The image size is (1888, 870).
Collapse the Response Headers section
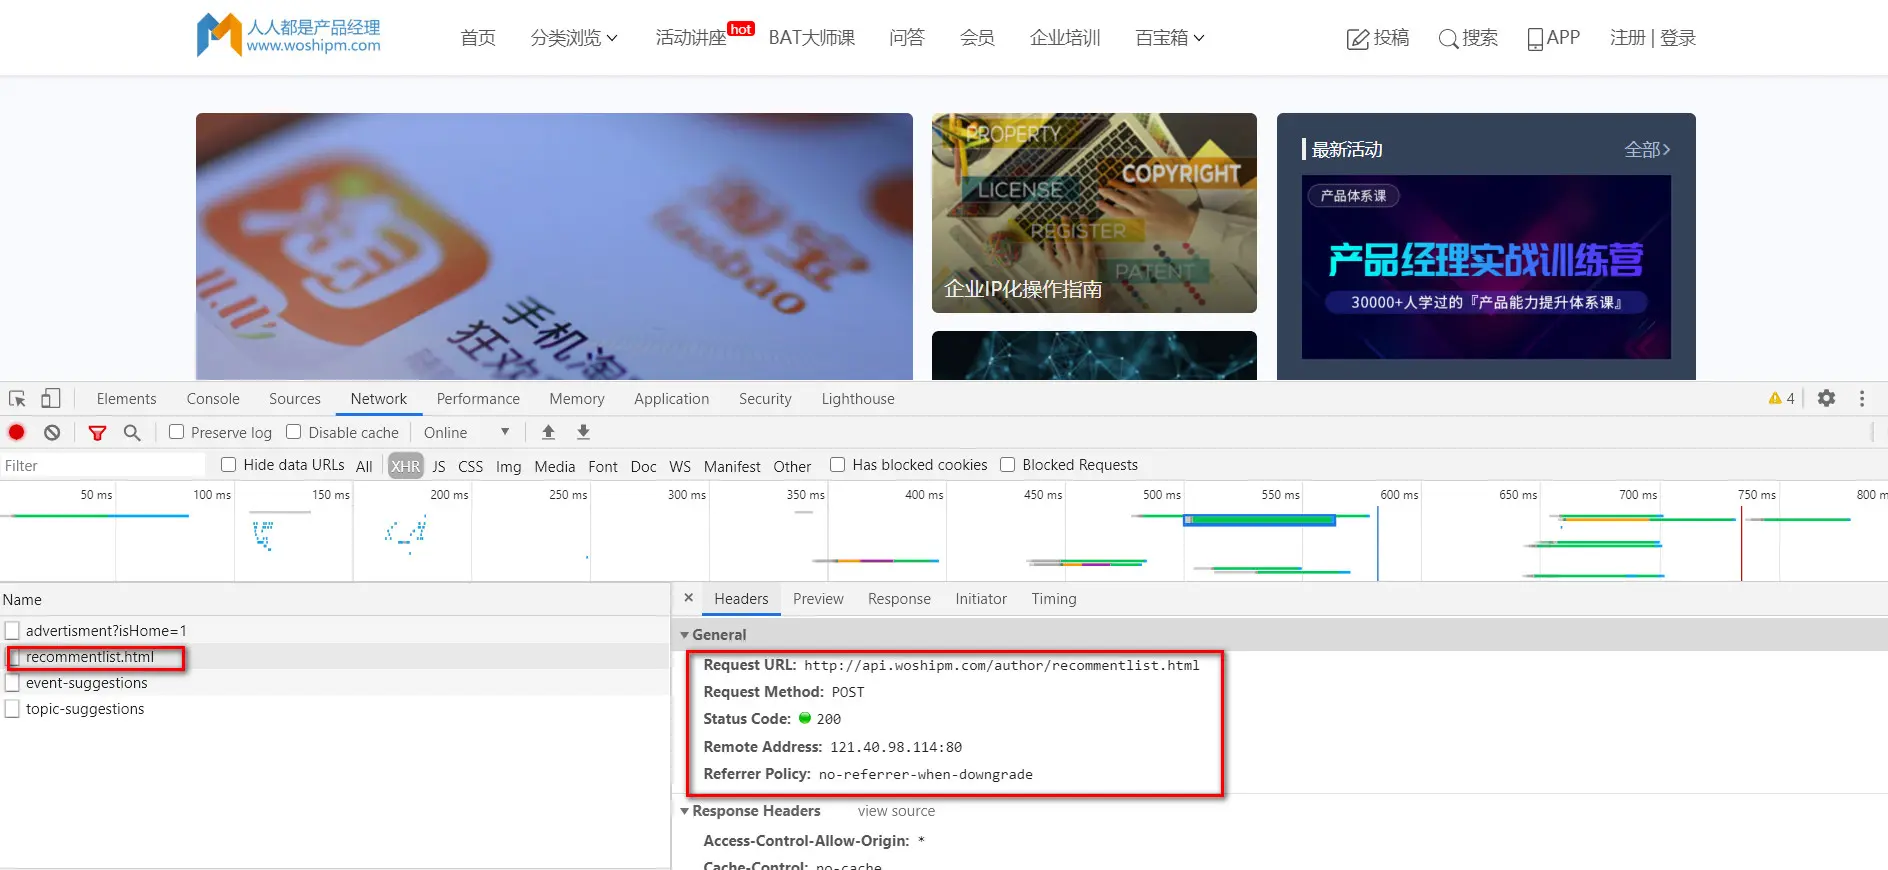click(685, 811)
